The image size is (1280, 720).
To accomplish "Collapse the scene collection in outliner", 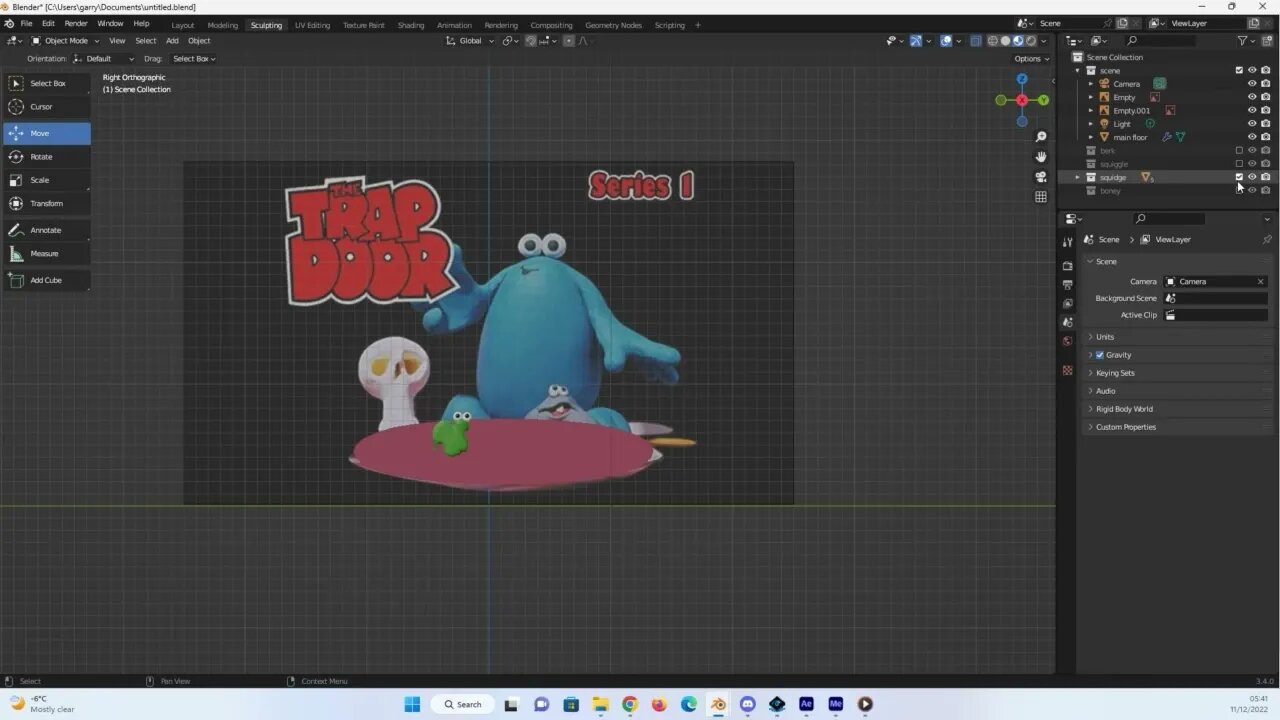I will pos(1078,71).
